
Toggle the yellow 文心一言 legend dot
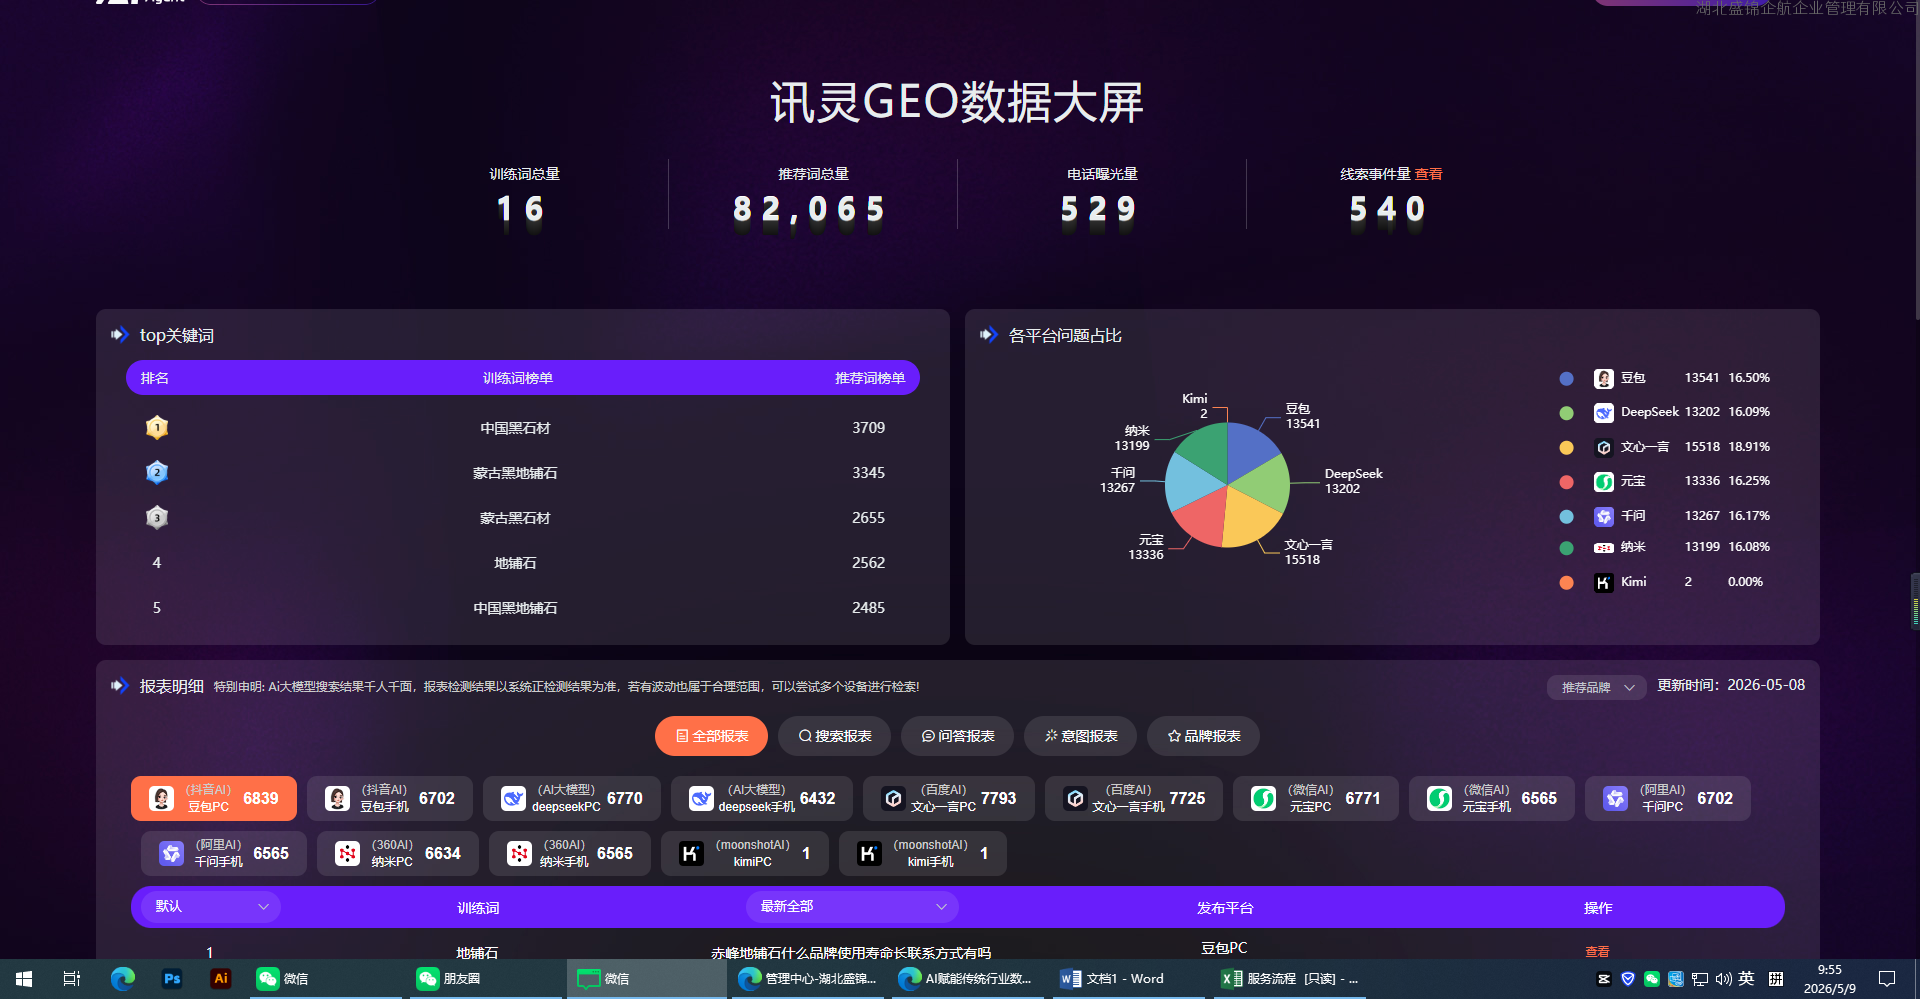[1567, 447]
